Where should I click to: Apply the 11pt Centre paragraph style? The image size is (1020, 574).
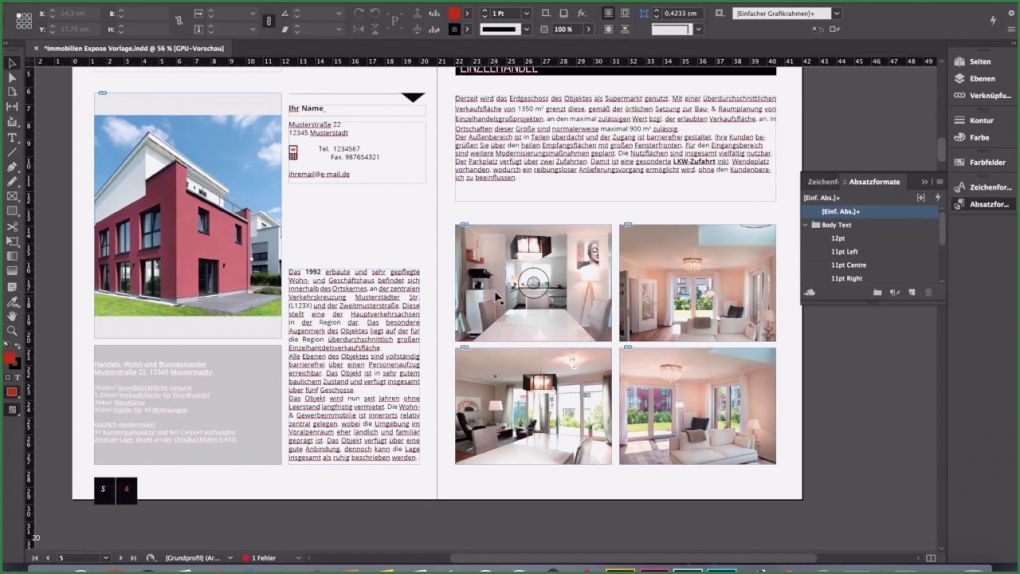[849, 265]
